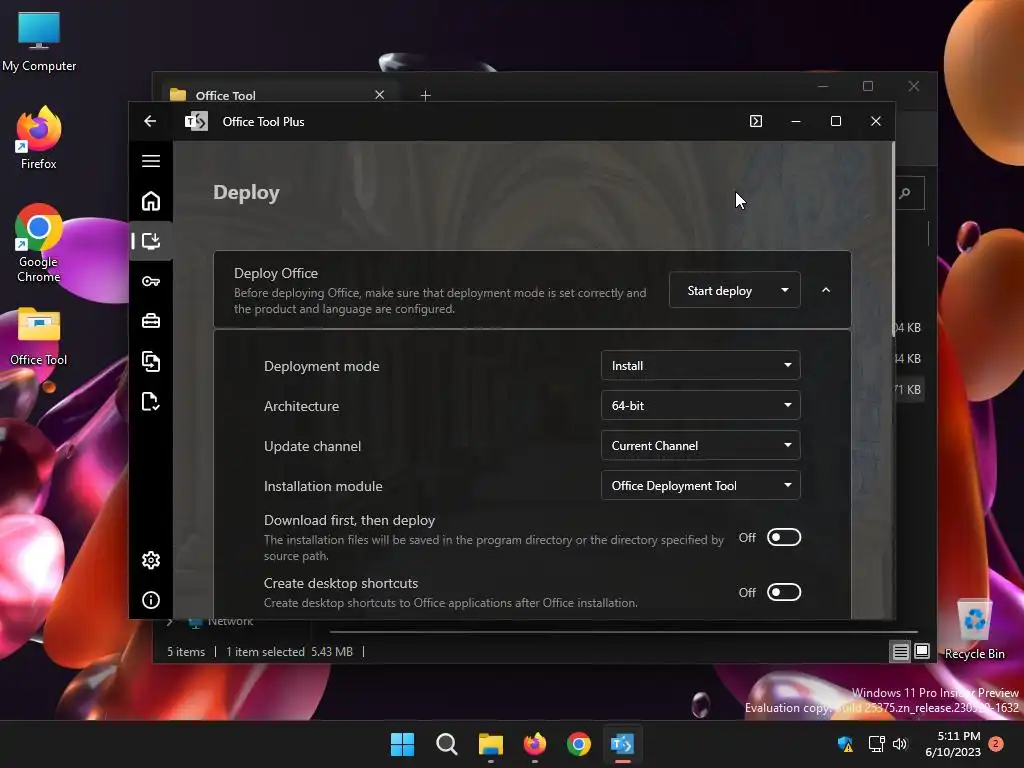Open Start deploy dropdown arrow
Viewport: 1024px width, 768px height.
785,290
